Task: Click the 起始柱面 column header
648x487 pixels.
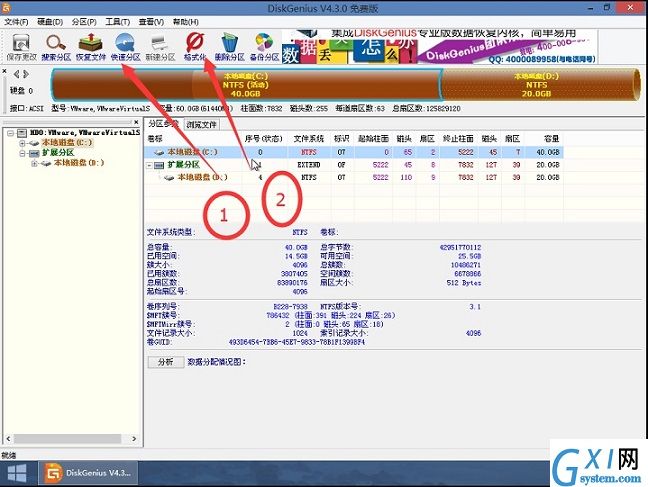Action: pyautogui.click(x=373, y=139)
